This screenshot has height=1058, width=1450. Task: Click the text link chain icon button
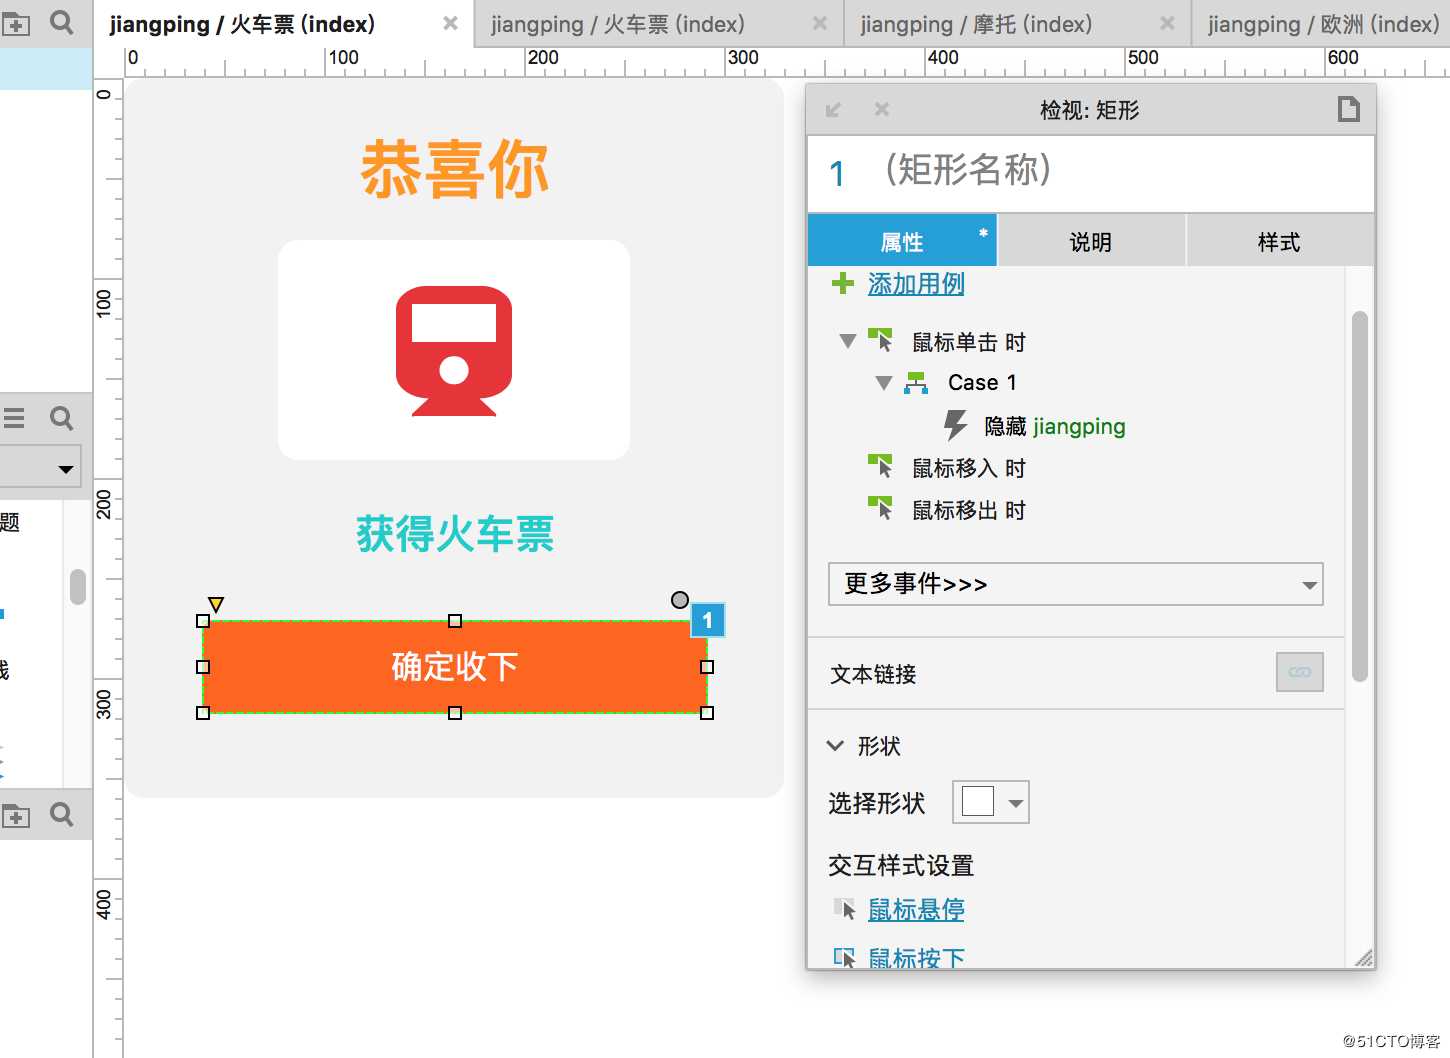pyautogui.click(x=1299, y=672)
